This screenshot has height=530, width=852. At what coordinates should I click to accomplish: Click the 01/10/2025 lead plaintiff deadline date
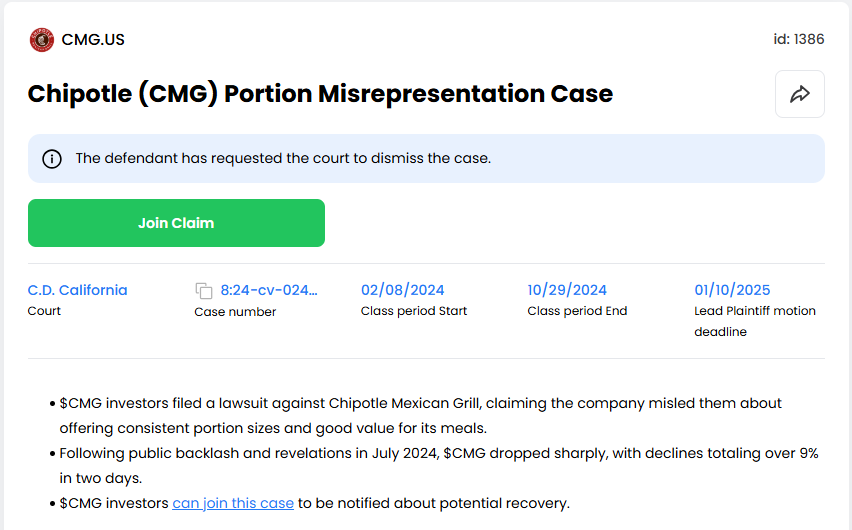[x=732, y=290]
